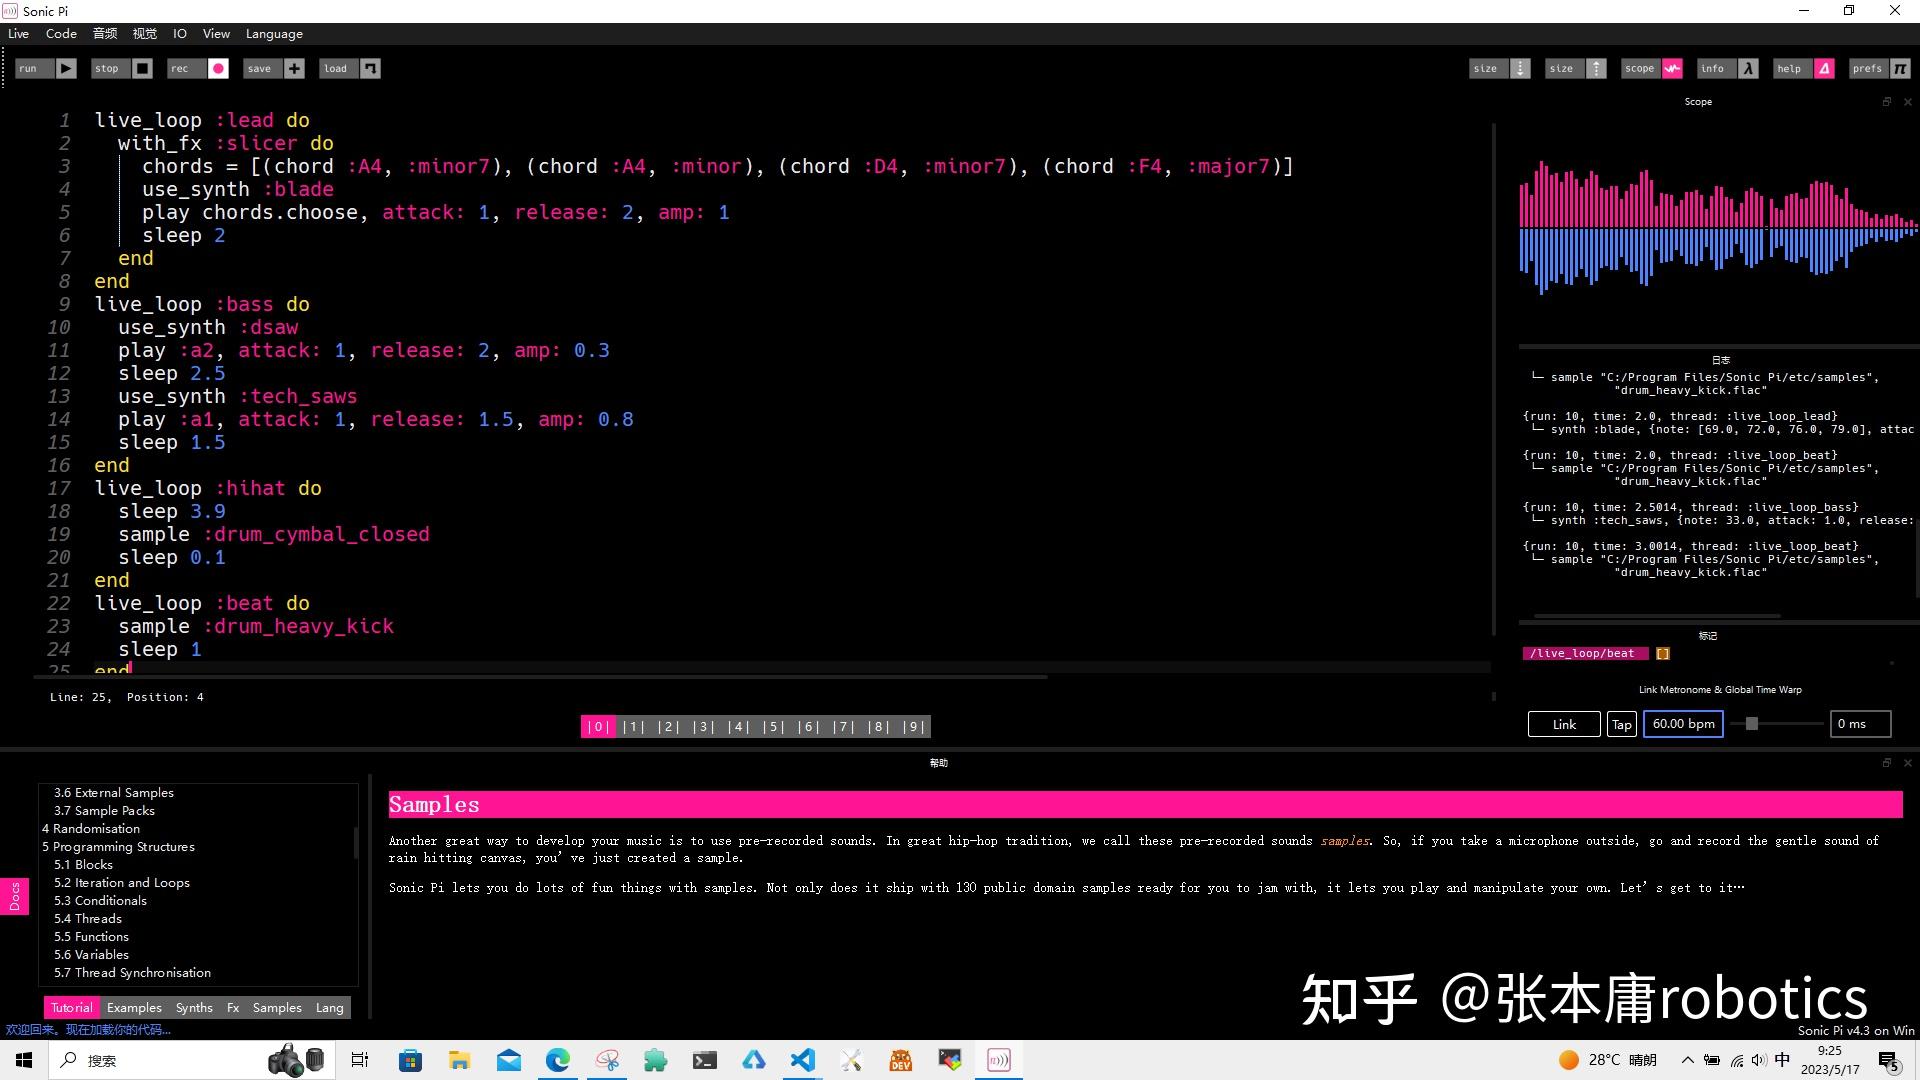Collapse the 4 Randomisation section
This screenshot has width=1920, height=1080.
(91, 828)
